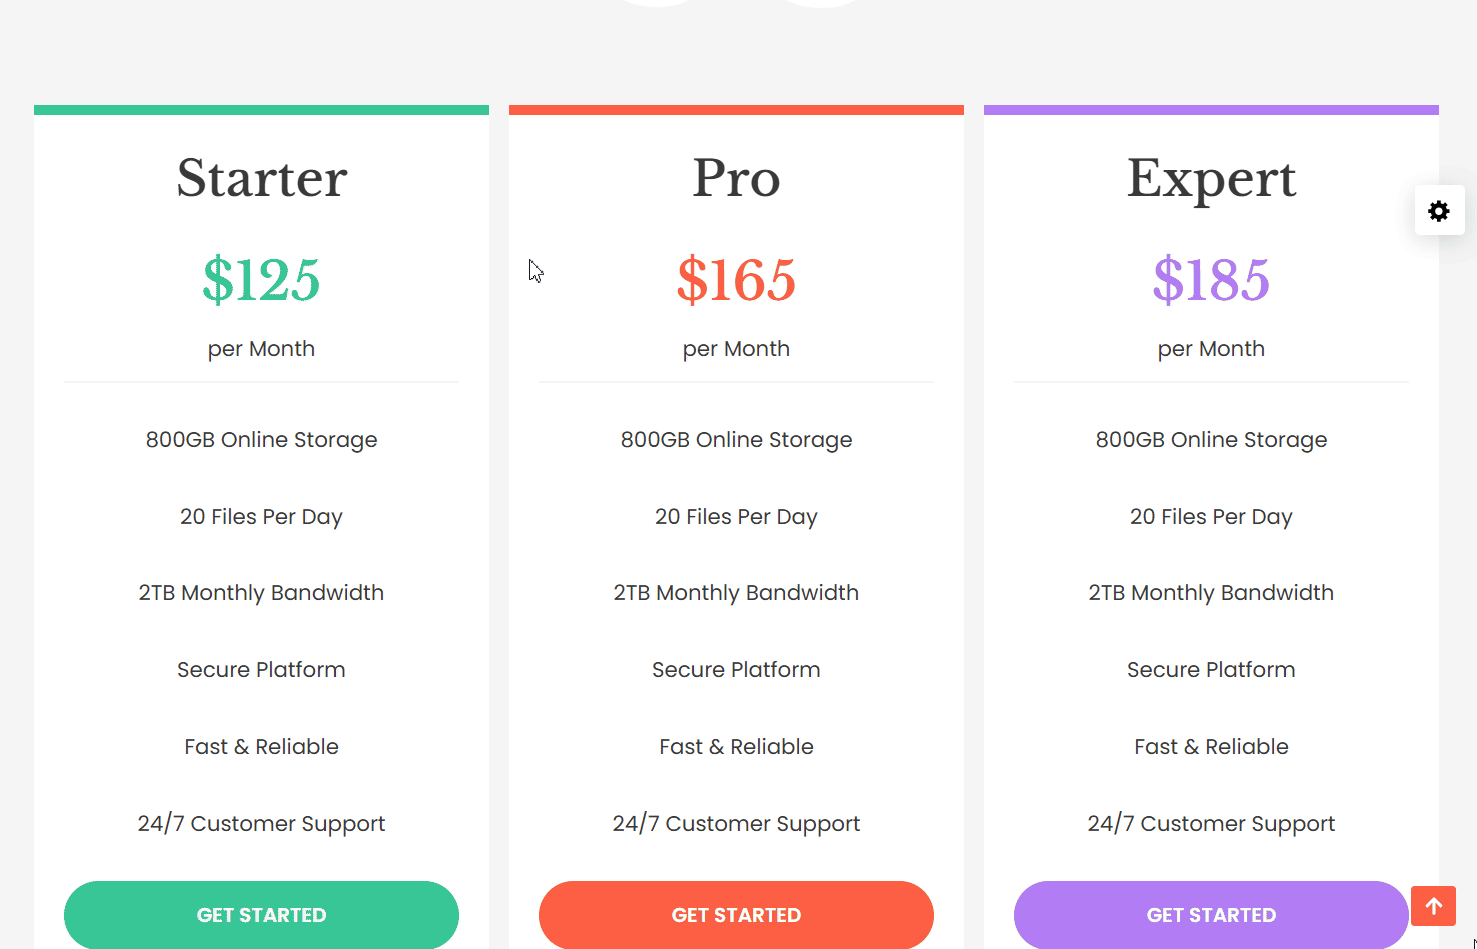Image resolution: width=1477 pixels, height=949 pixels.
Task: Click the green bar above Starter
Action: (261, 110)
